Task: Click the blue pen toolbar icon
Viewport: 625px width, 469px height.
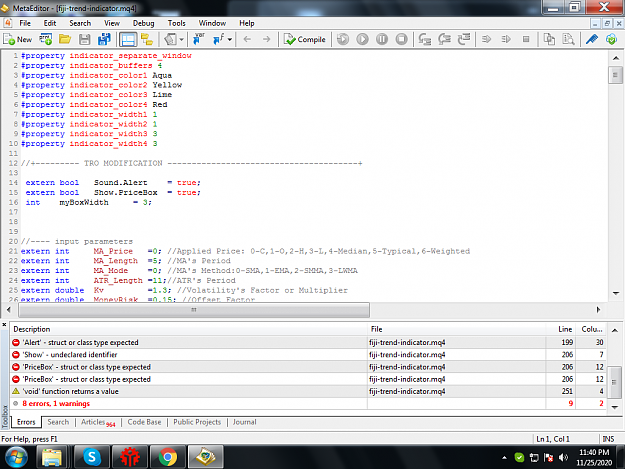Action: (x=592, y=39)
